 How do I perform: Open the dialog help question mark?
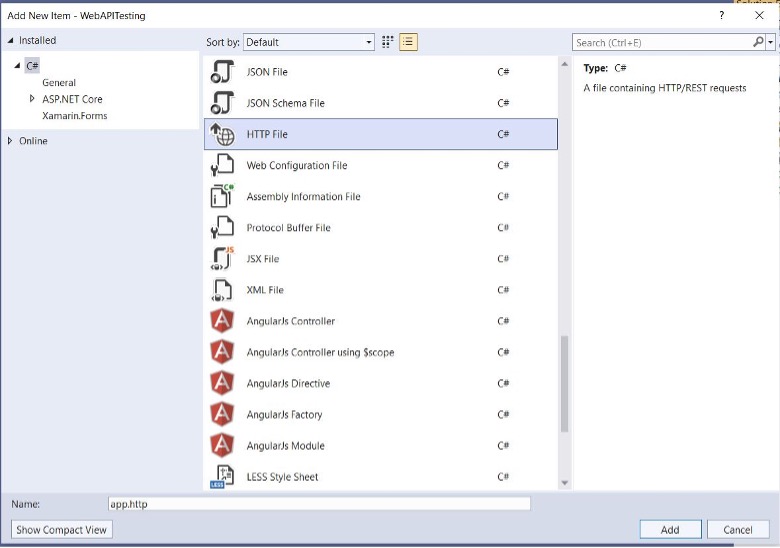pyautogui.click(x=721, y=15)
